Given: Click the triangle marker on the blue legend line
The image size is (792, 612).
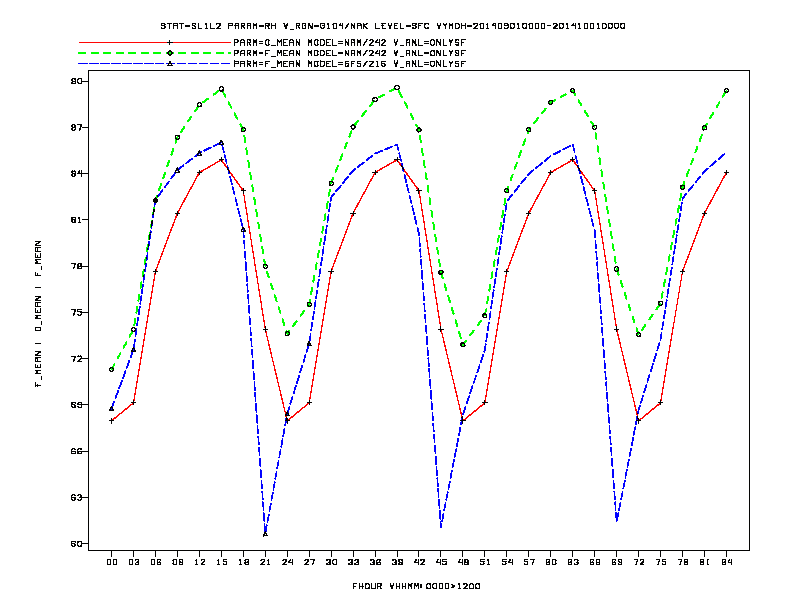Looking at the screenshot, I should [x=170, y=64].
